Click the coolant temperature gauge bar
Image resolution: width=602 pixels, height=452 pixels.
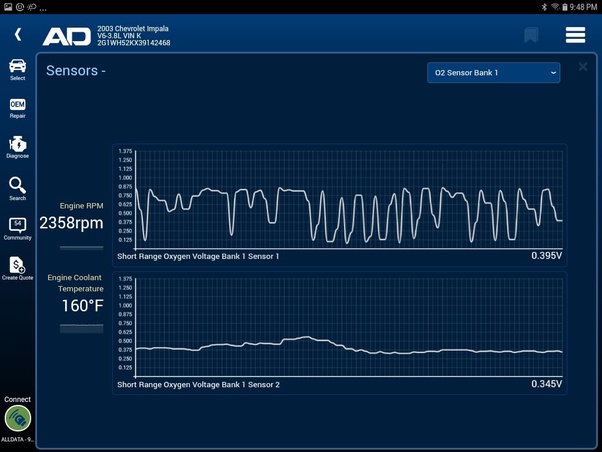pos(81,328)
